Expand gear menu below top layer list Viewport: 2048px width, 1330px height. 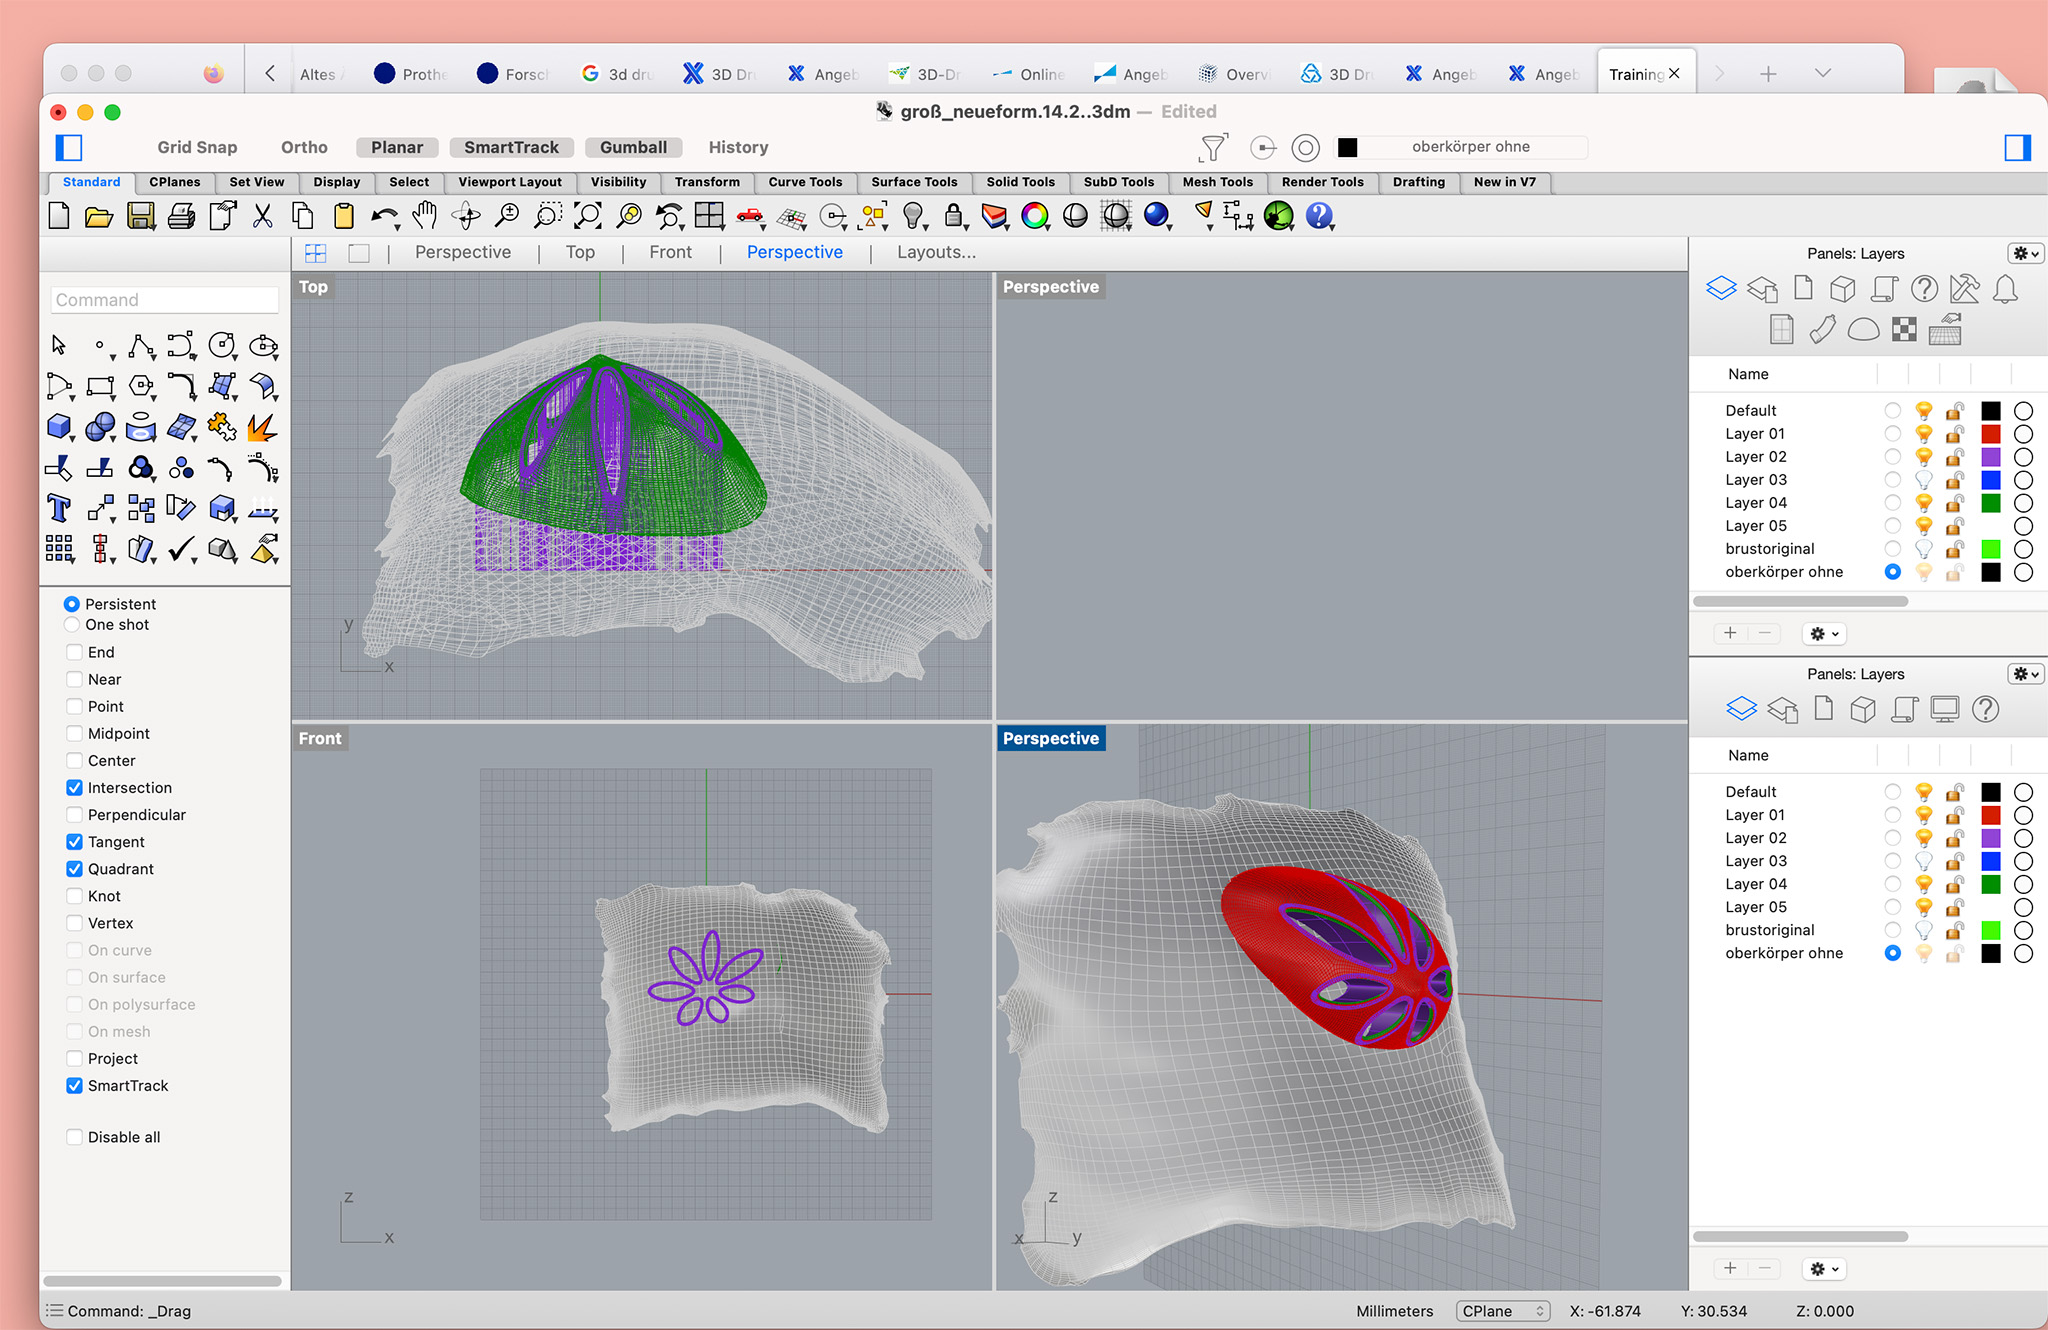point(1824,634)
